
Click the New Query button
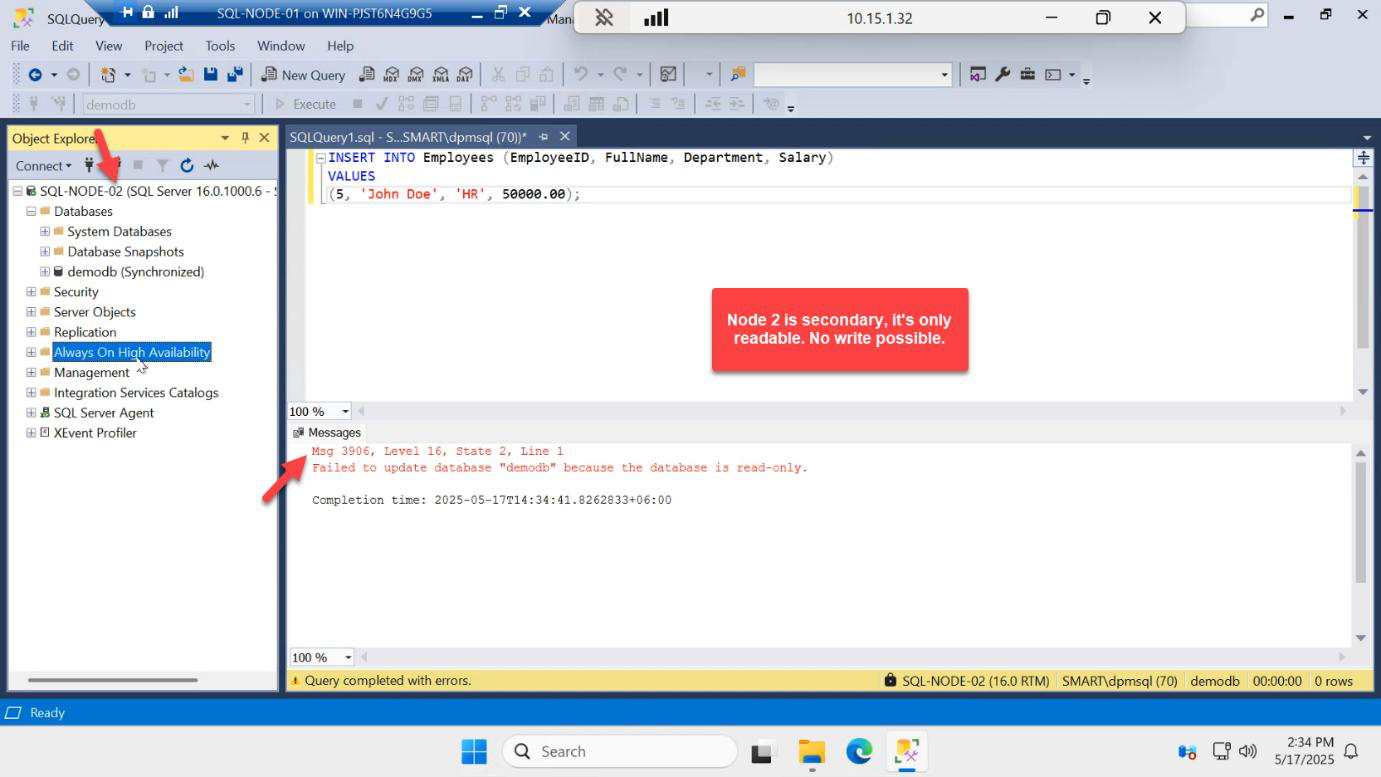coord(303,75)
